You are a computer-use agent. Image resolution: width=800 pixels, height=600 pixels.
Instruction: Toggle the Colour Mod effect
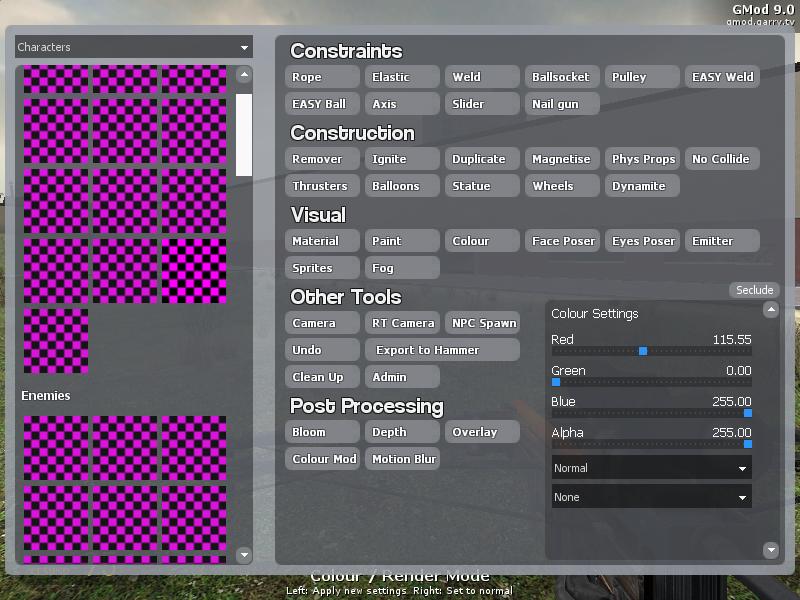321,459
